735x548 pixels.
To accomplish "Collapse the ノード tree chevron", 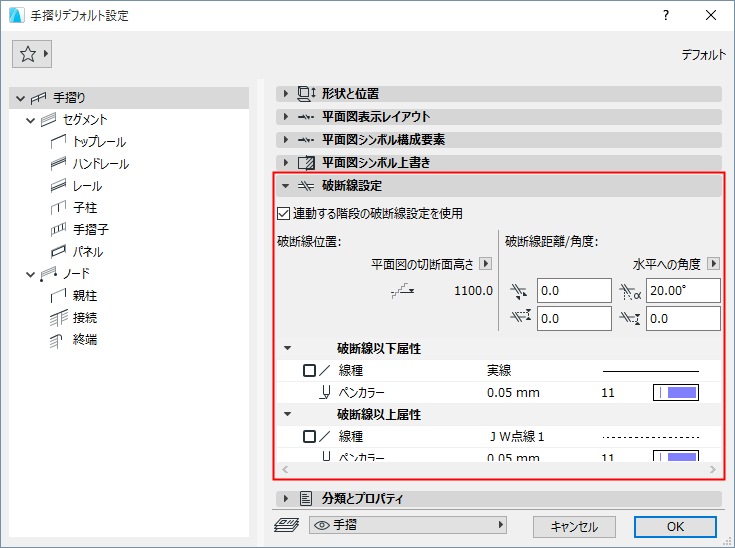I will pyautogui.click(x=30, y=274).
